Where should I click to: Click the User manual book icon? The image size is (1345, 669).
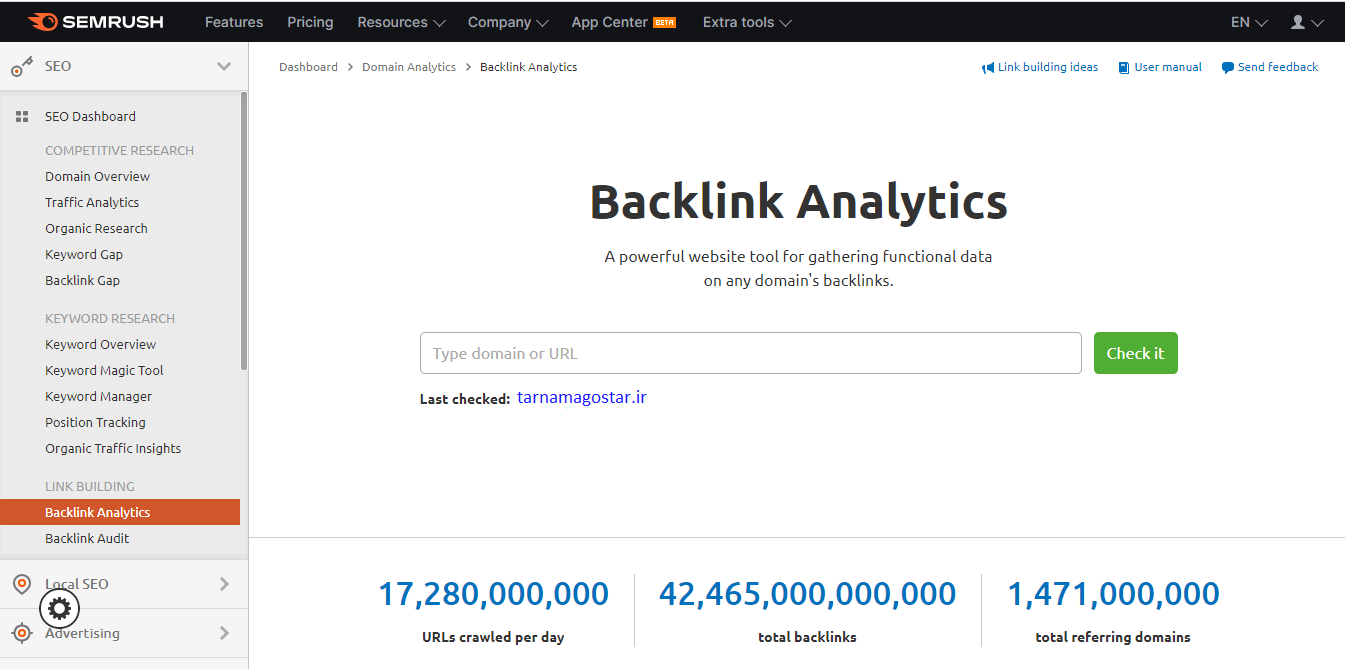tap(1124, 68)
